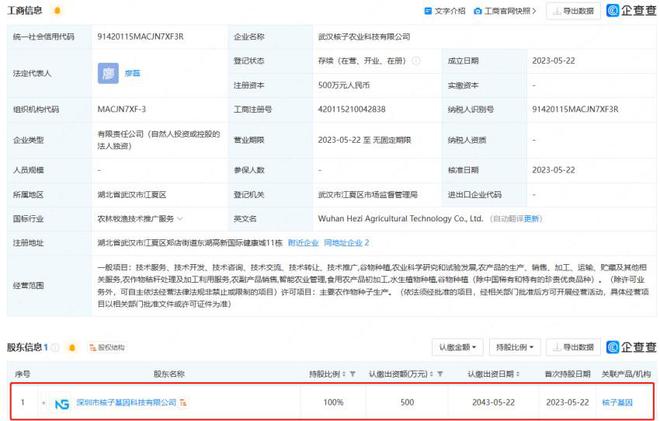
Task: Click 核准日期 value 2023-05-22
Action: [x=554, y=170]
